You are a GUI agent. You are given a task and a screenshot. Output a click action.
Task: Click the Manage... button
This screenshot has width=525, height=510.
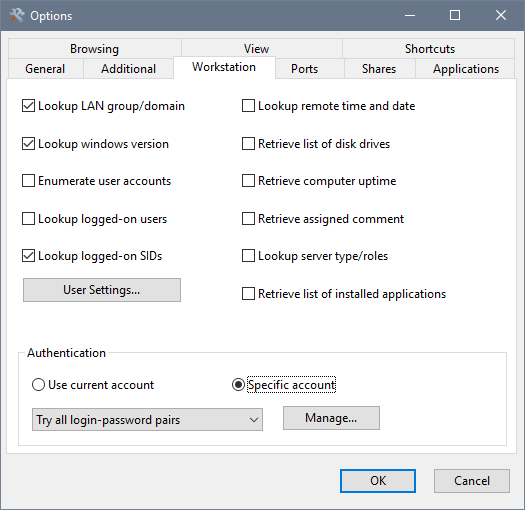tap(331, 418)
